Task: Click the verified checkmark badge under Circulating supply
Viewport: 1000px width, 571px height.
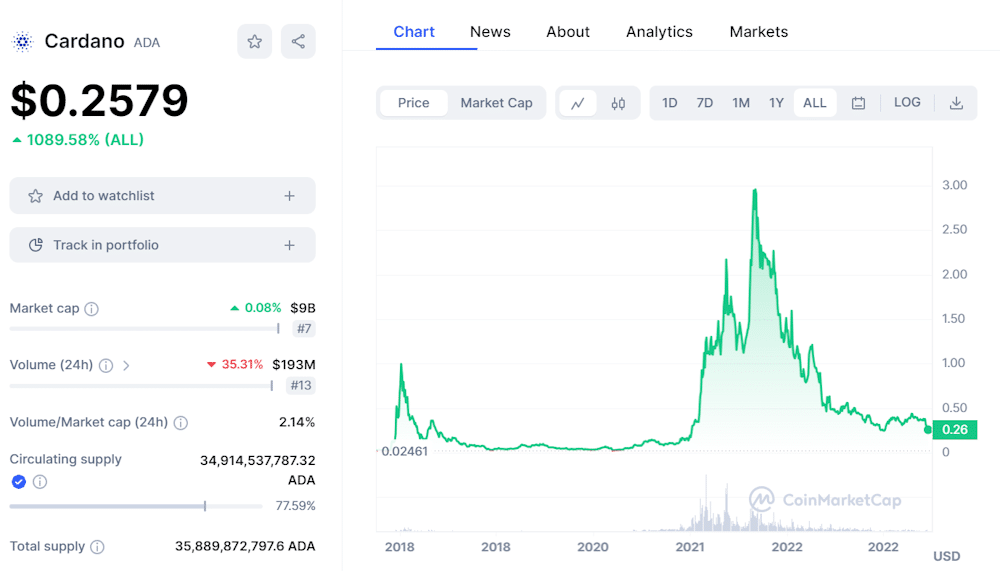Action: (x=18, y=482)
